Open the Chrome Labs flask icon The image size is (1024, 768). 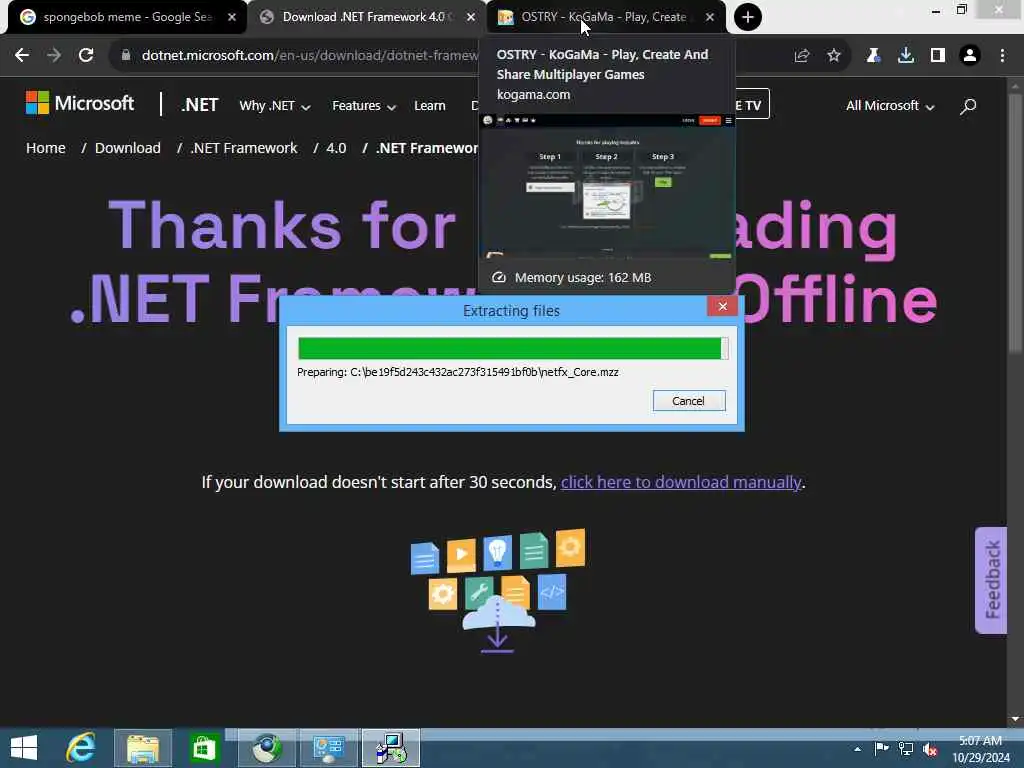[x=873, y=56]
